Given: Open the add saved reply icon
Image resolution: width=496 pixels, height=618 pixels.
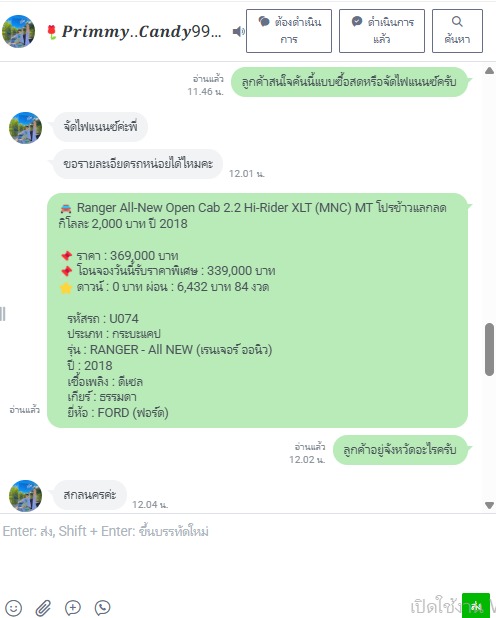Looking at the screenshot, I should 73,607.
